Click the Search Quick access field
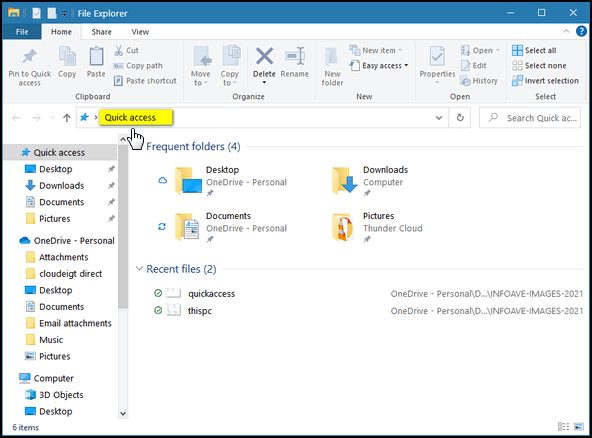This screenshot has height=438, width=592. pyautogui.click(x=530, y=118)
